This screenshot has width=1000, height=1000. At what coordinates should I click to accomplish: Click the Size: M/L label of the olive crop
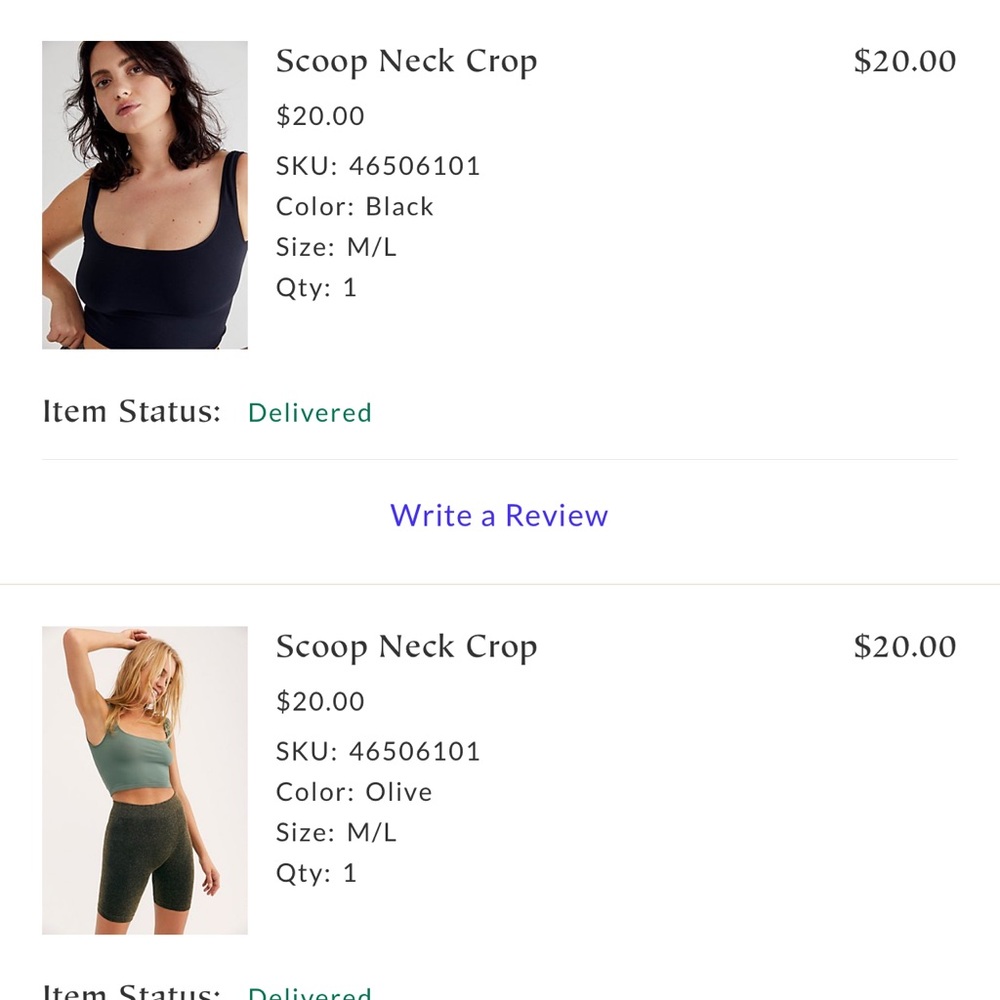coord(336,832)
